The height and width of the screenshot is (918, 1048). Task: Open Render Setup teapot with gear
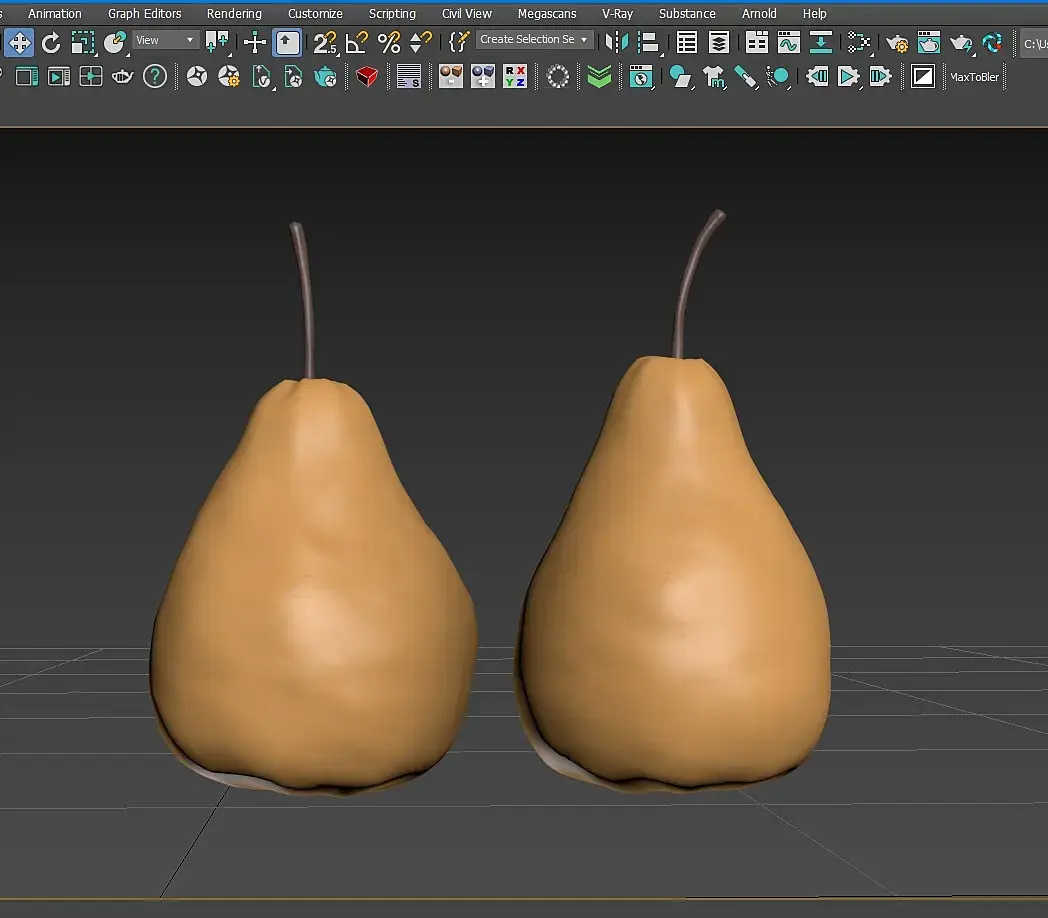[x=897, y=42]
